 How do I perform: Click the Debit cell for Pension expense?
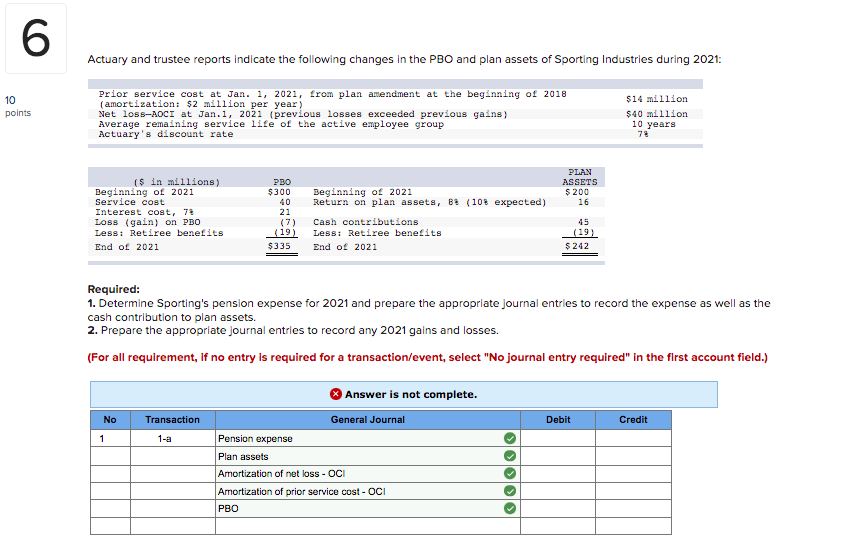(558, 438)
